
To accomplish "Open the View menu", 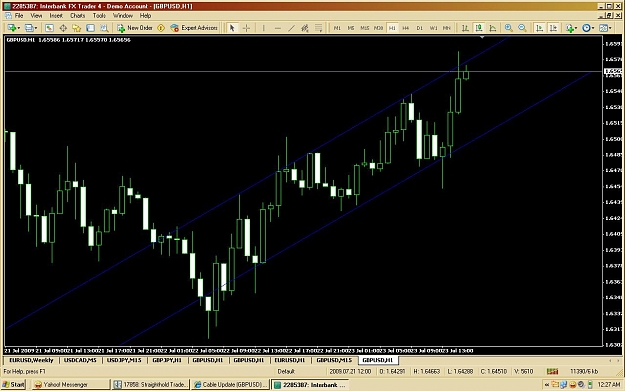I will [36, 16].
